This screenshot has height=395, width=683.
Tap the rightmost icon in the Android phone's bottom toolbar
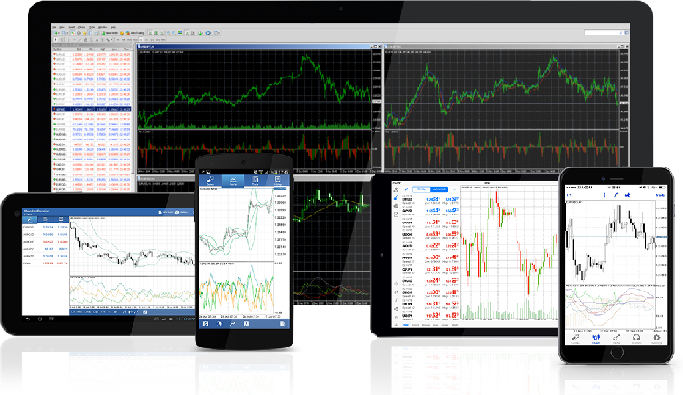pyautogui.click(x=282, y=324)
